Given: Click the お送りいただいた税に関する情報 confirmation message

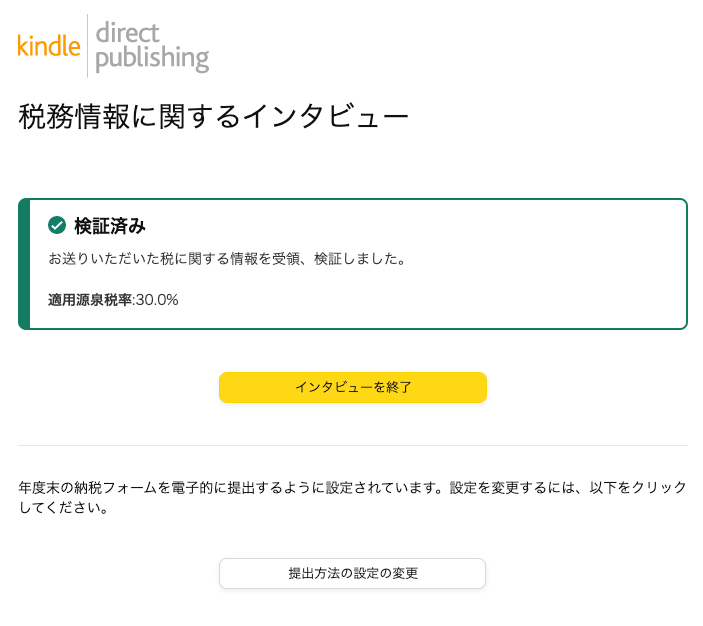Looking at the screenshot, I should (226, 259).
